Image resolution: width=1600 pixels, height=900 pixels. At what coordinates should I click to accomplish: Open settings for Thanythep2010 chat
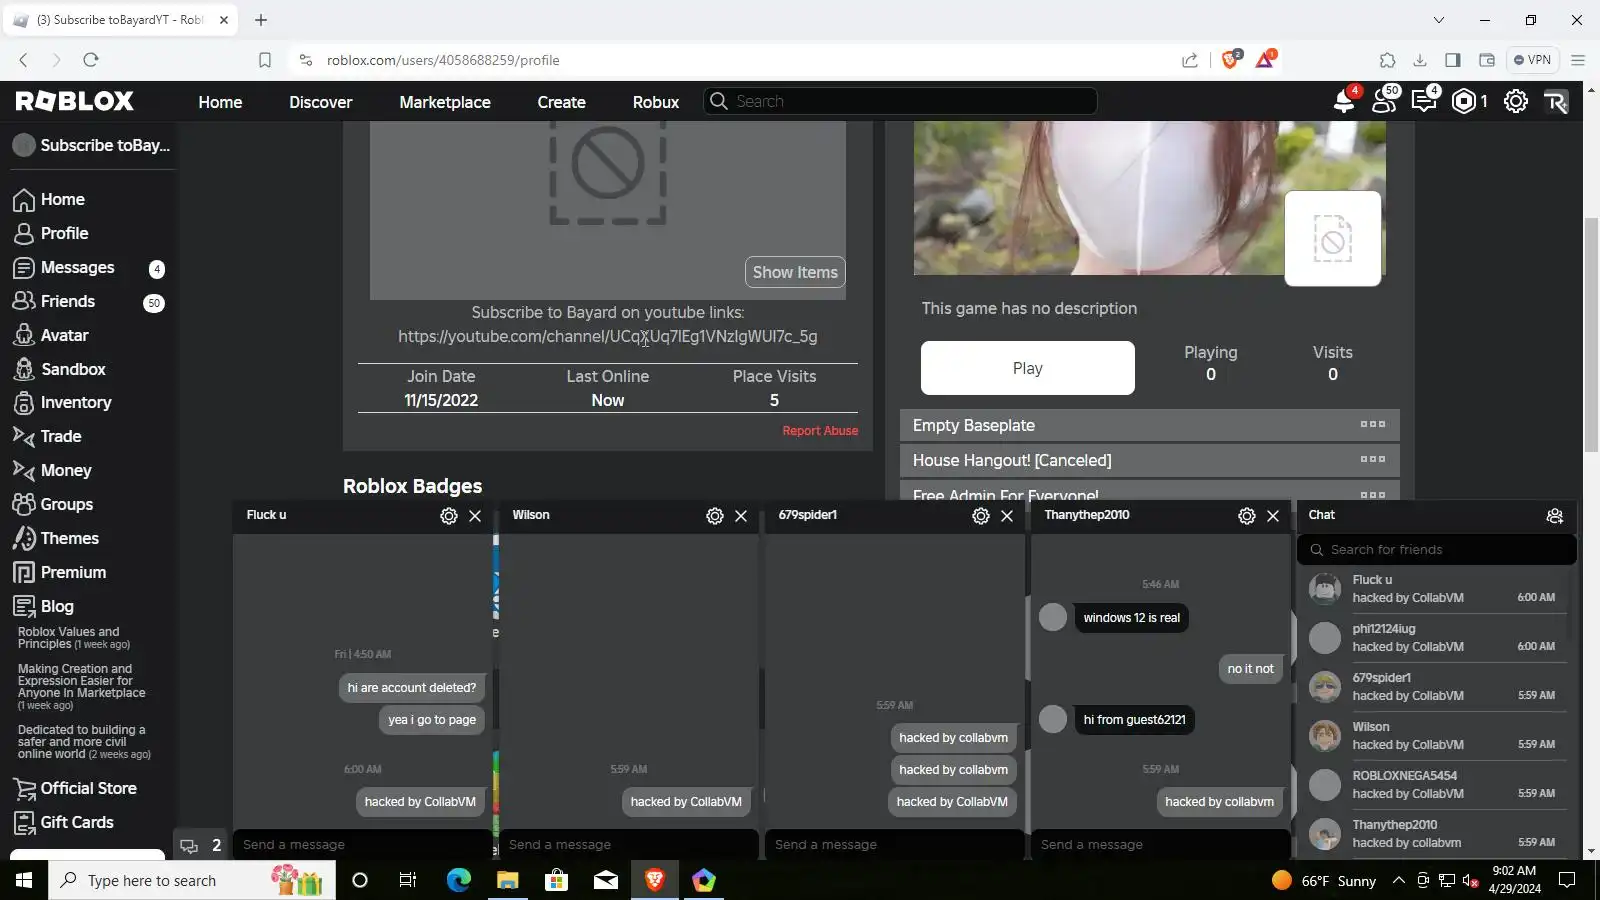(x=1247, y=516)
